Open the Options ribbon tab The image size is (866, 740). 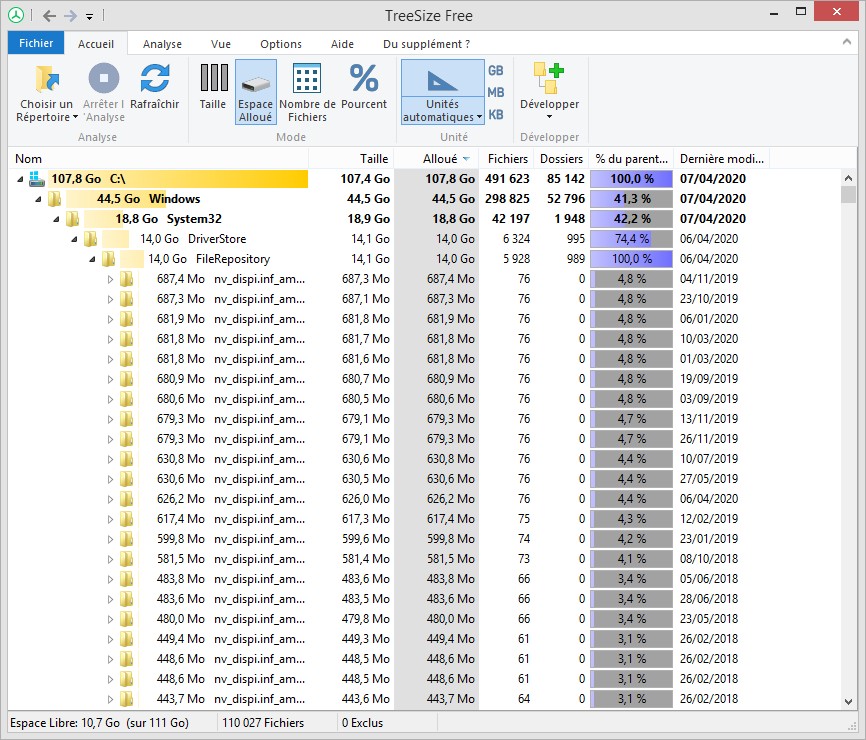pyautogui.click(x=281, y=44)
